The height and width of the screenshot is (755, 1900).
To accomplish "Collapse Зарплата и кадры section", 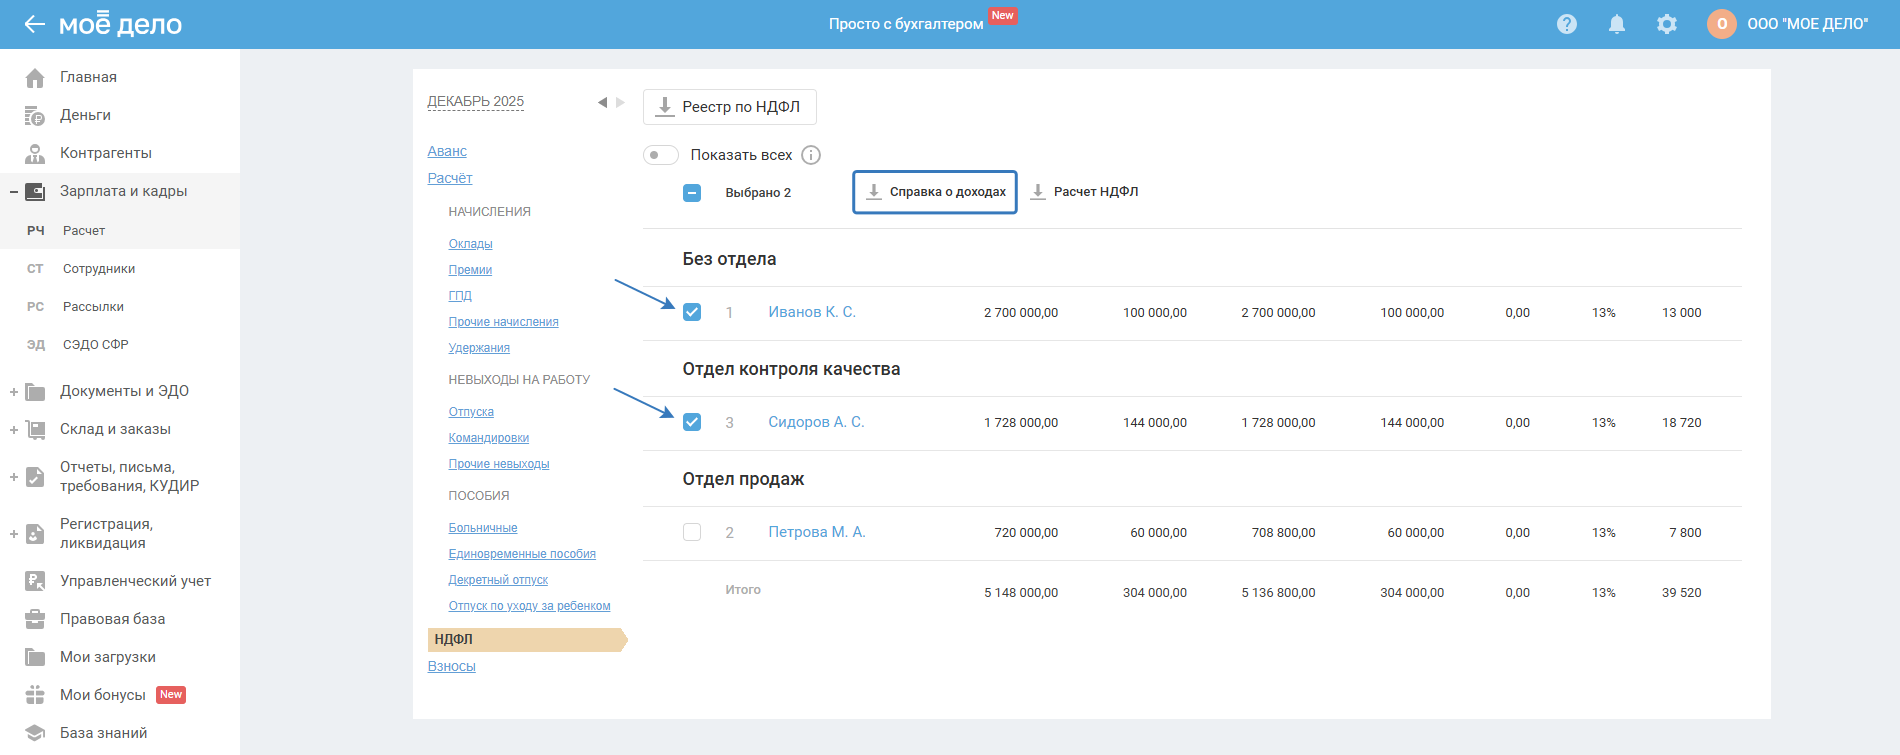I will (14, 192).
